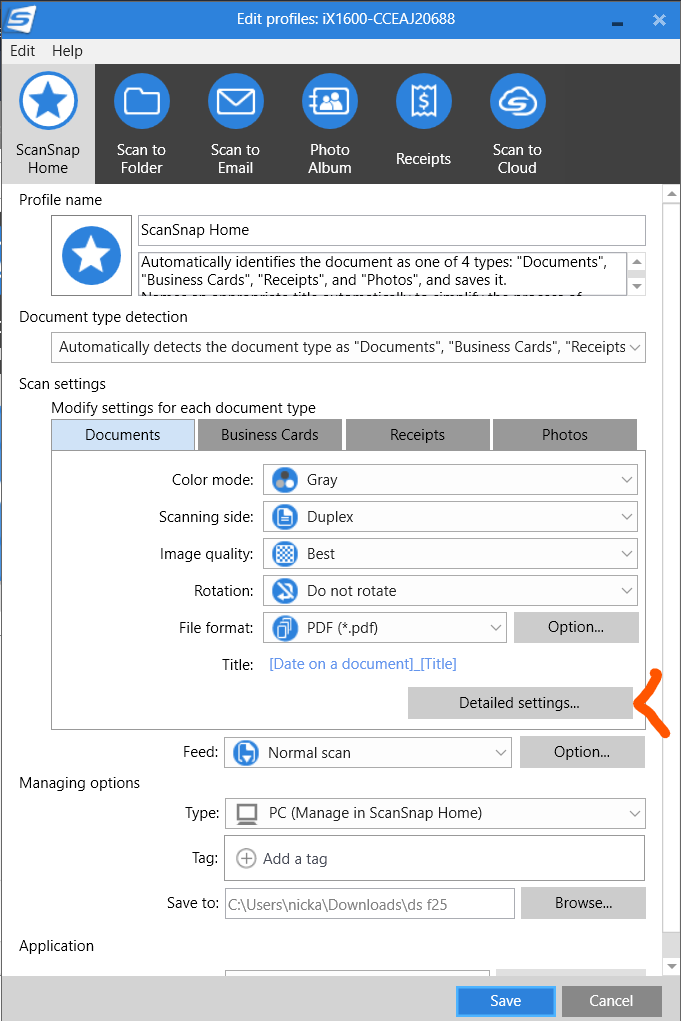Switch to the Photos settings tab

564,435
